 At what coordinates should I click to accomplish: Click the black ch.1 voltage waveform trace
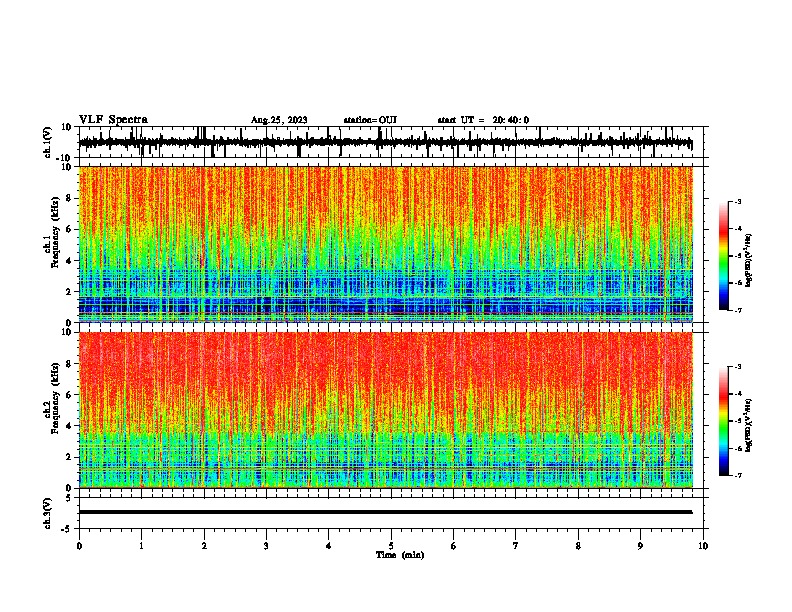pyautogui.click(x=385, y=142)
